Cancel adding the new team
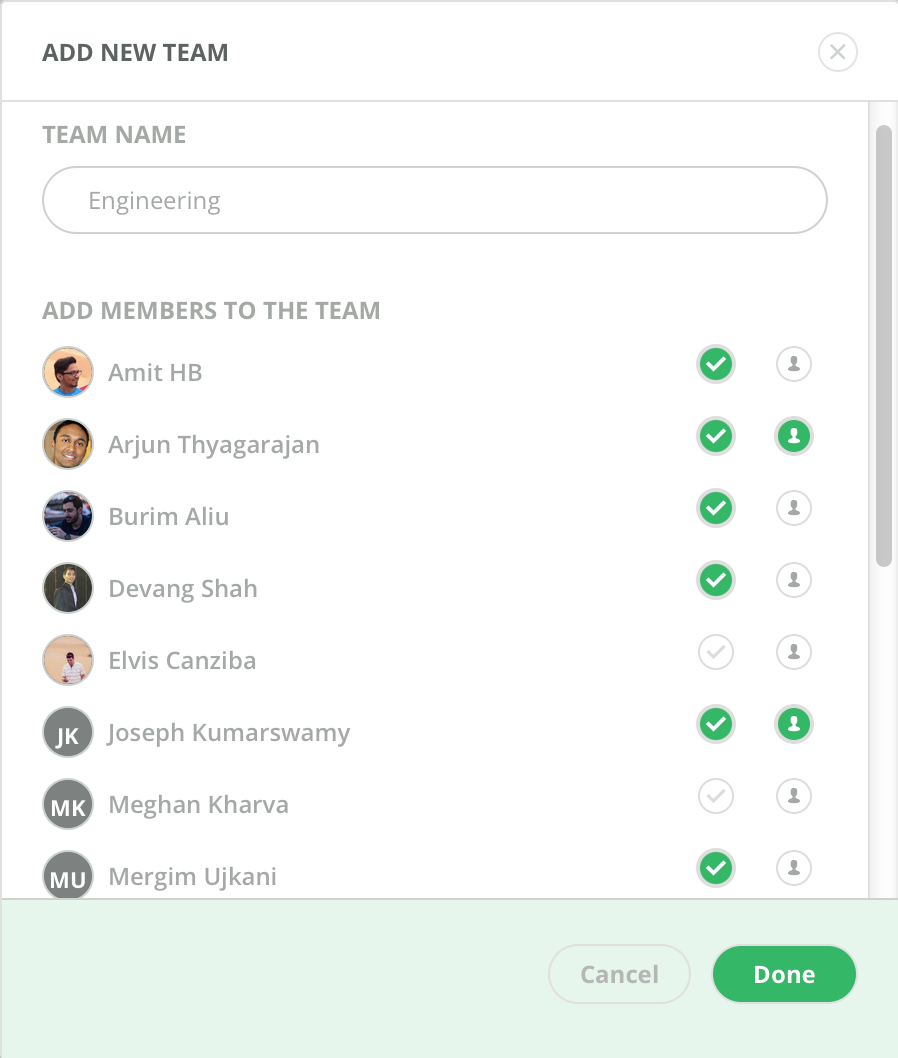 [619, 974]
